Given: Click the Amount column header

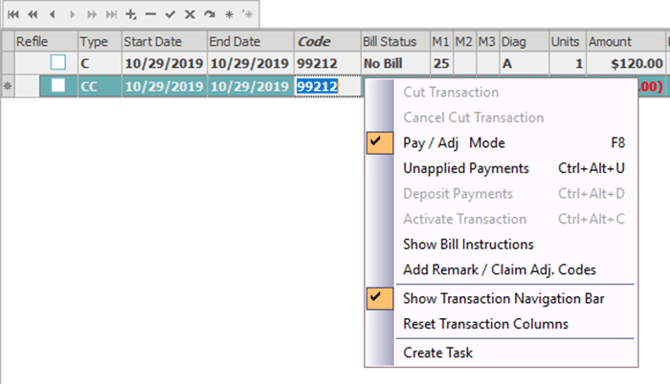Looking at the screenshot, I should 626,41.
